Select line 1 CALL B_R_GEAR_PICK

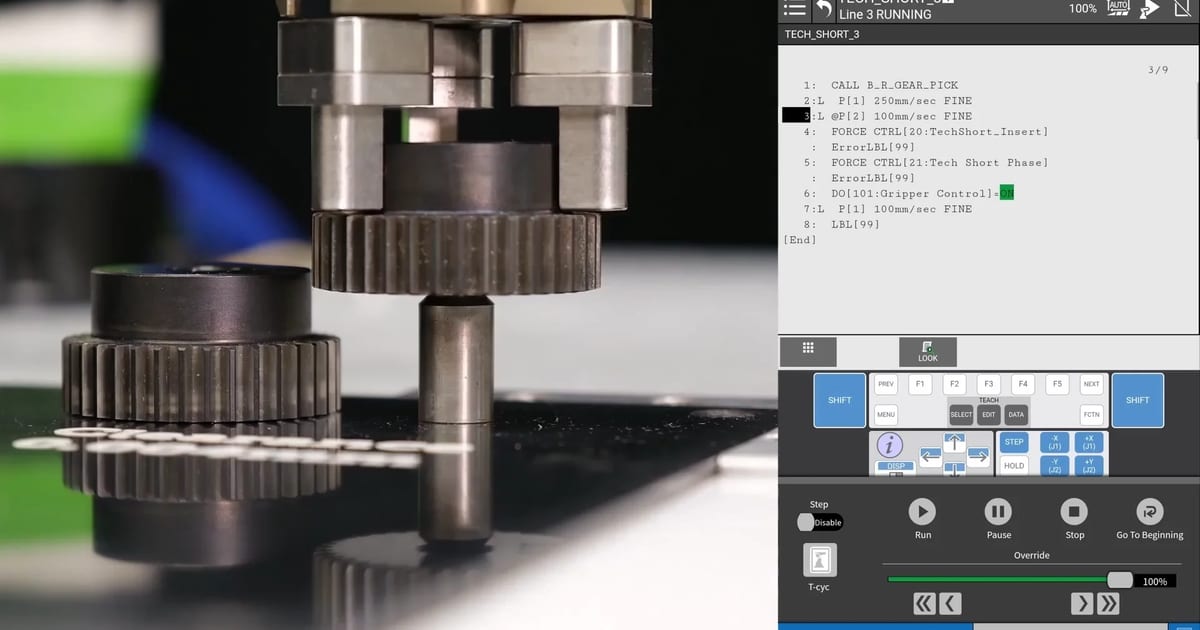click(x=881, y=85)
